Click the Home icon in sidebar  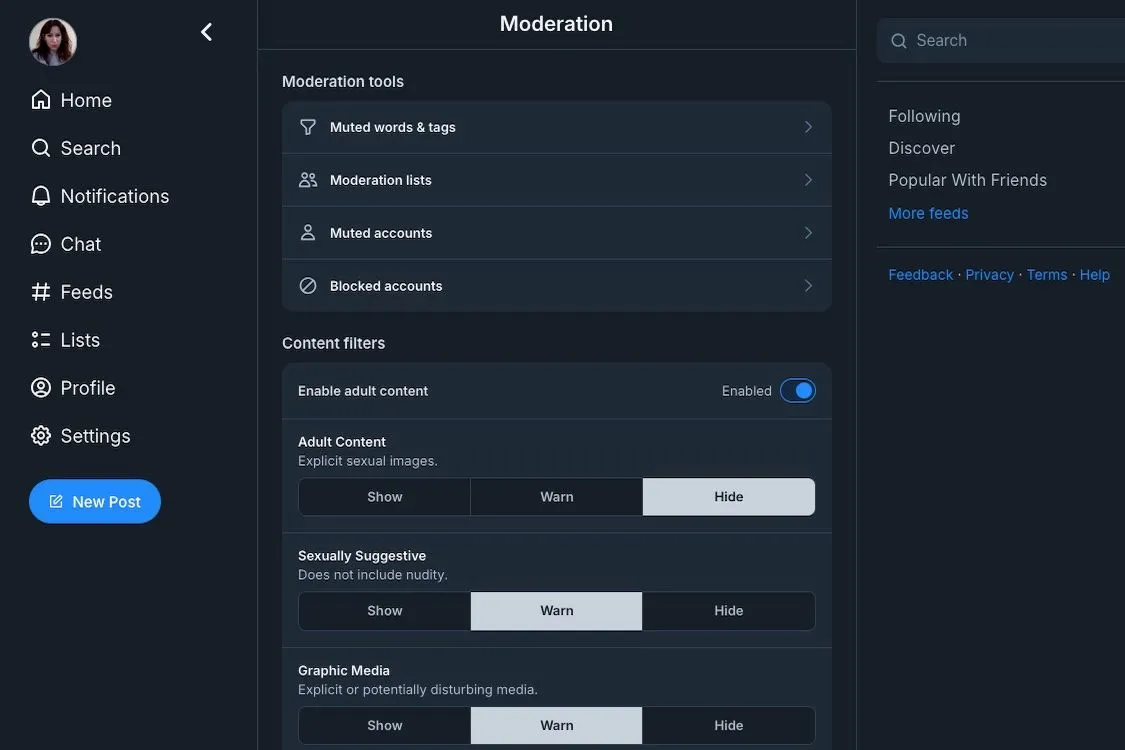(x=41, y=100)
